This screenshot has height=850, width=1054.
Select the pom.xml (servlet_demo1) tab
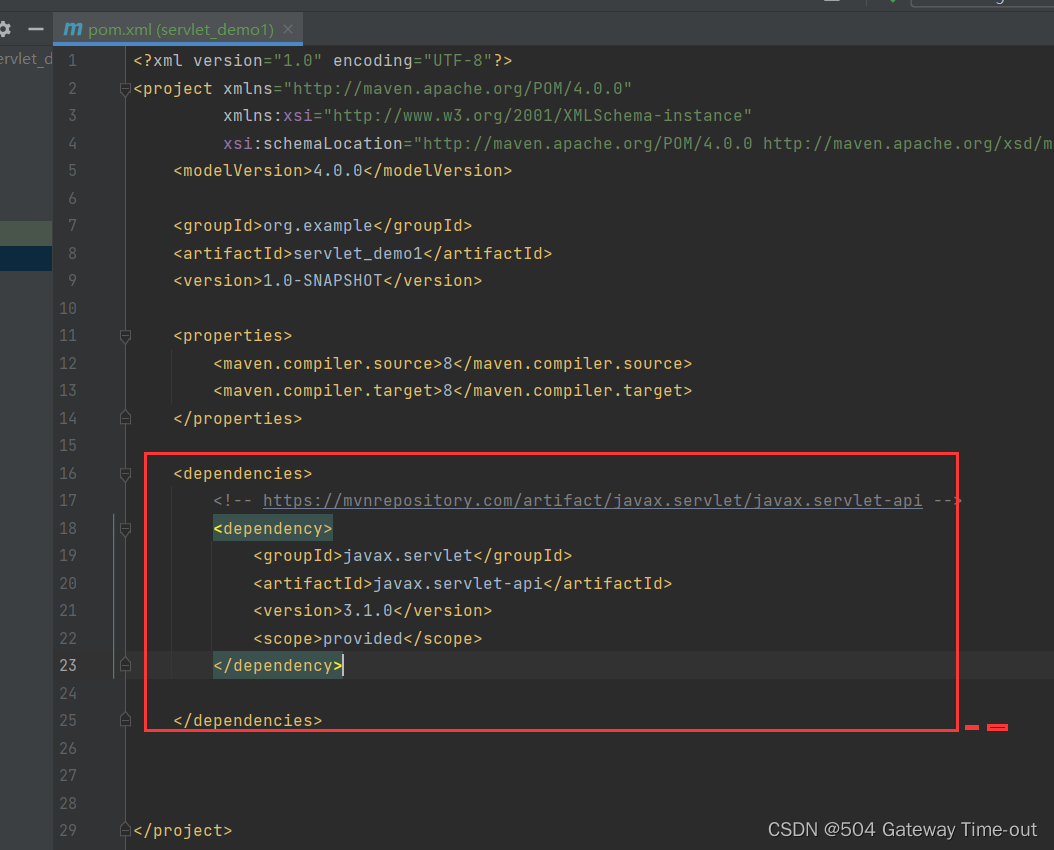(177, 30)
